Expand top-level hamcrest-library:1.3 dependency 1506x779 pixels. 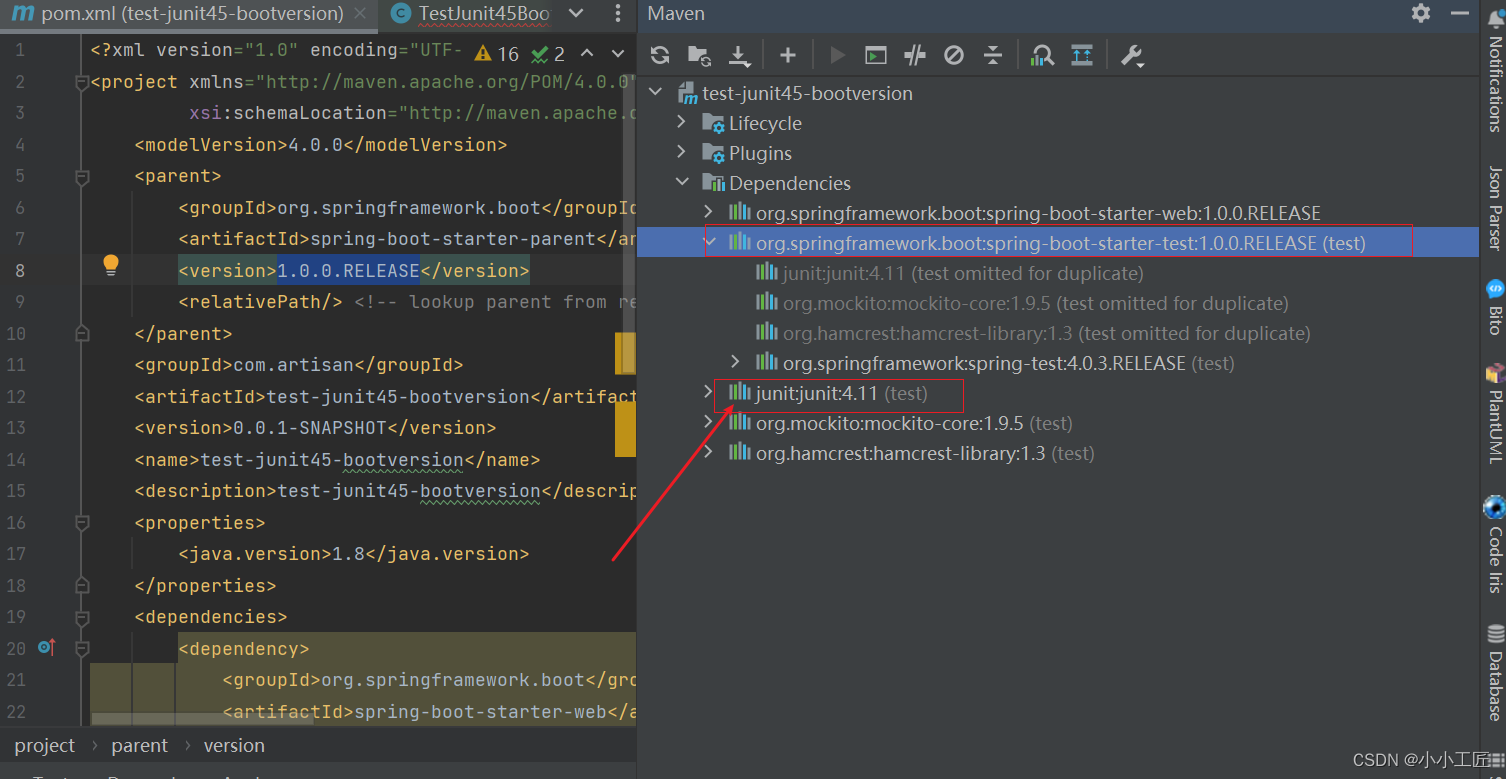[x=709, y=453]
